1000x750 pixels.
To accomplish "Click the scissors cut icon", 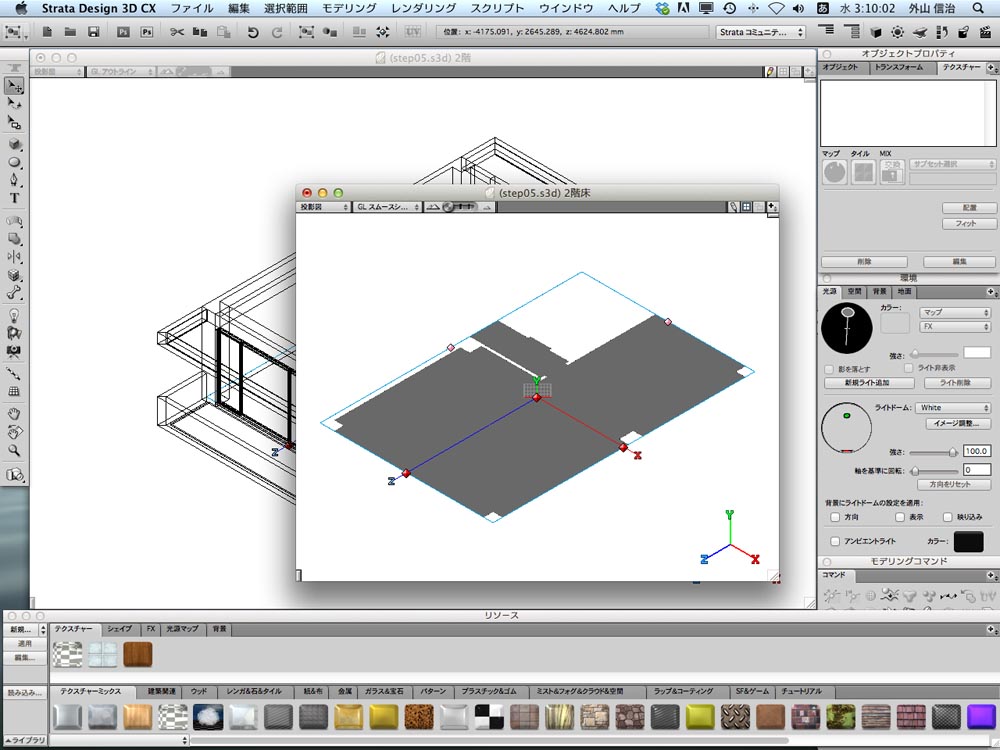I will 177,31.
